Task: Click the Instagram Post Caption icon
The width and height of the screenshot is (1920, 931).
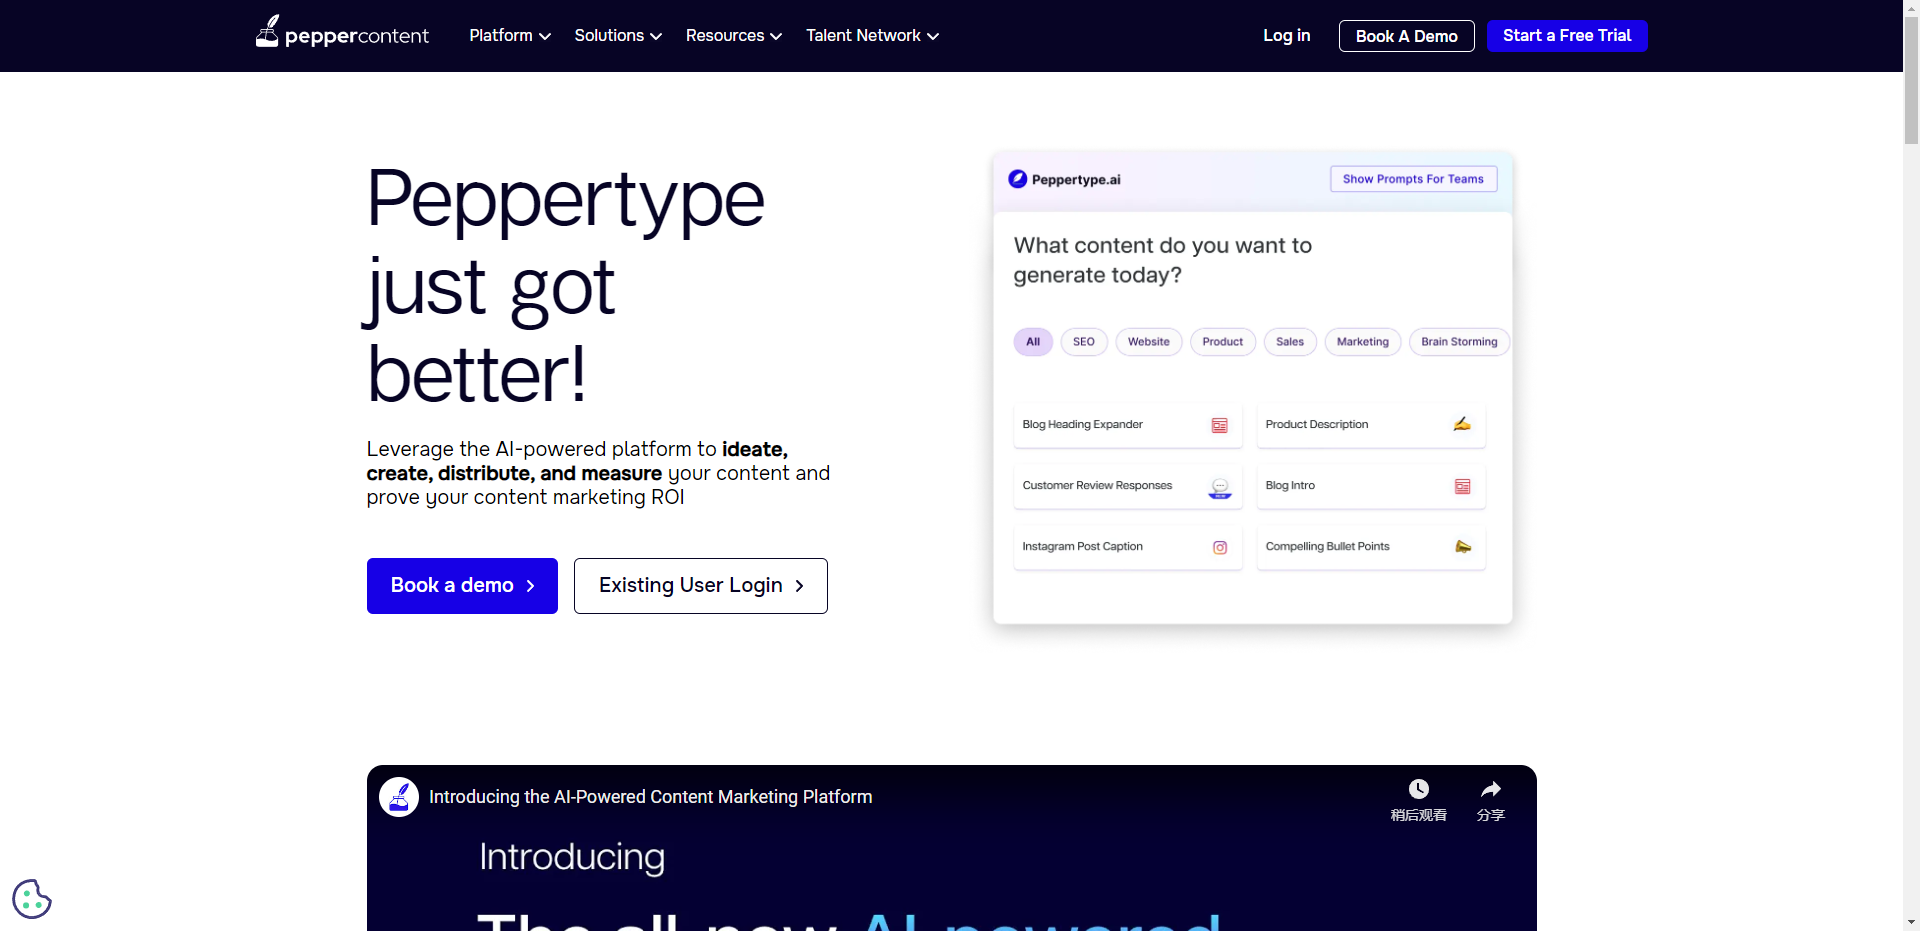Action: click(1220, 547)
